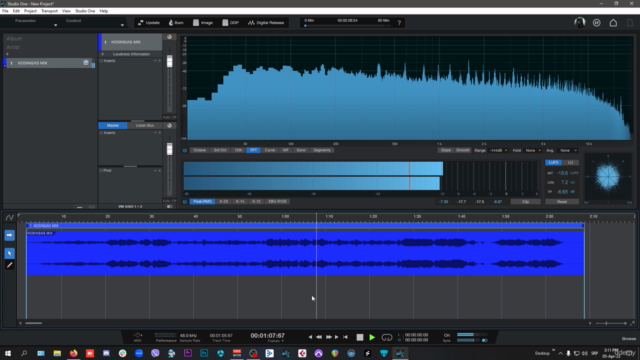Open Firefox from the Windows taskbar

[73, 353]
